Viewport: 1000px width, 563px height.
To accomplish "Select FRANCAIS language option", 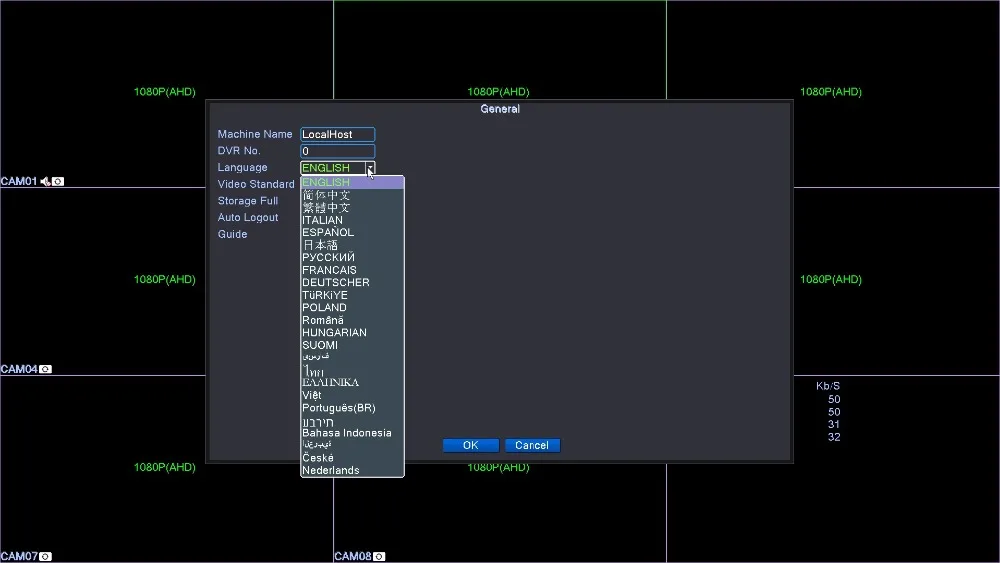I will (x=352, y=270).
